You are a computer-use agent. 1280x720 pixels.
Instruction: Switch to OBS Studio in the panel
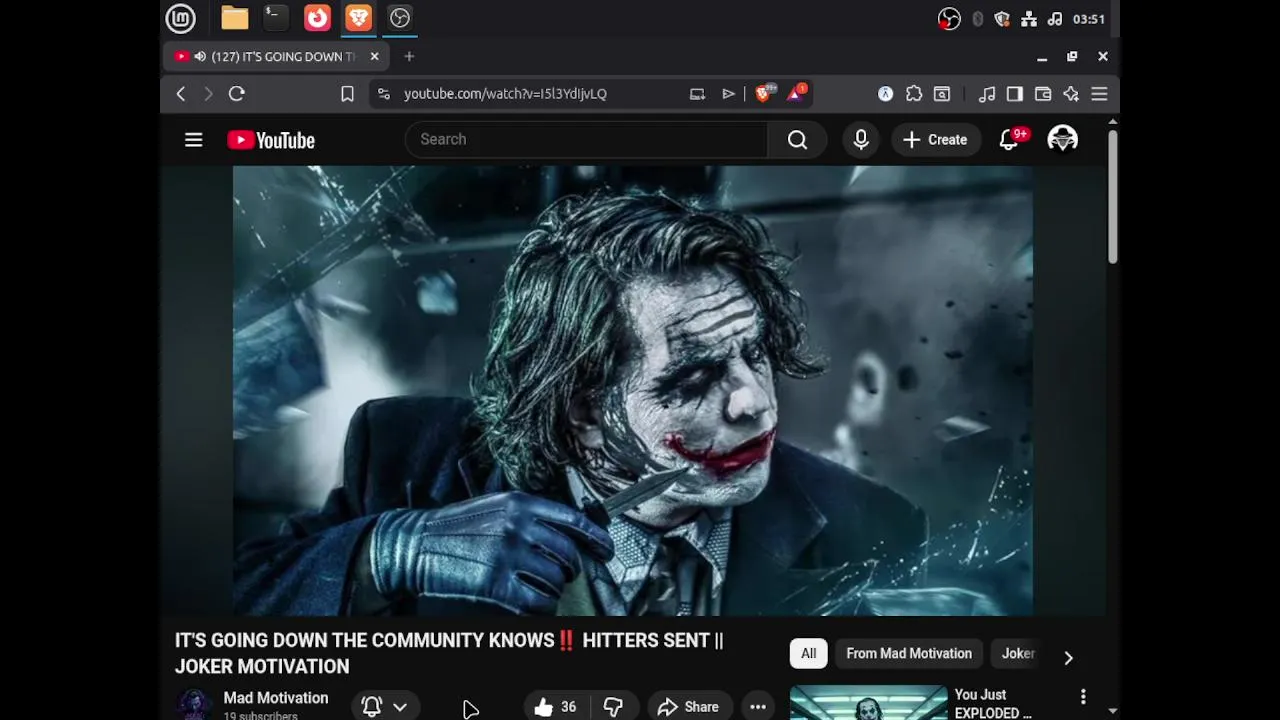click(400, 18)
